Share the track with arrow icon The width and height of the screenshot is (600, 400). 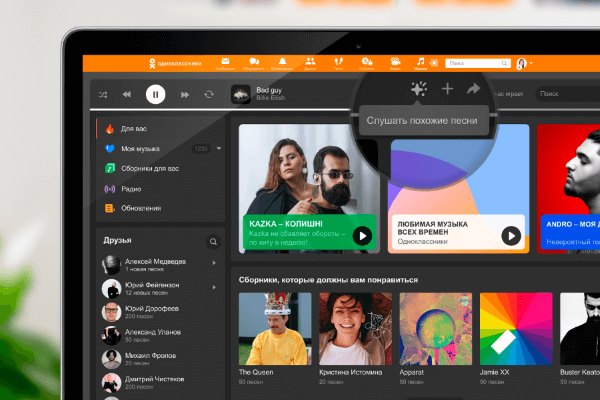pos(474,89)
